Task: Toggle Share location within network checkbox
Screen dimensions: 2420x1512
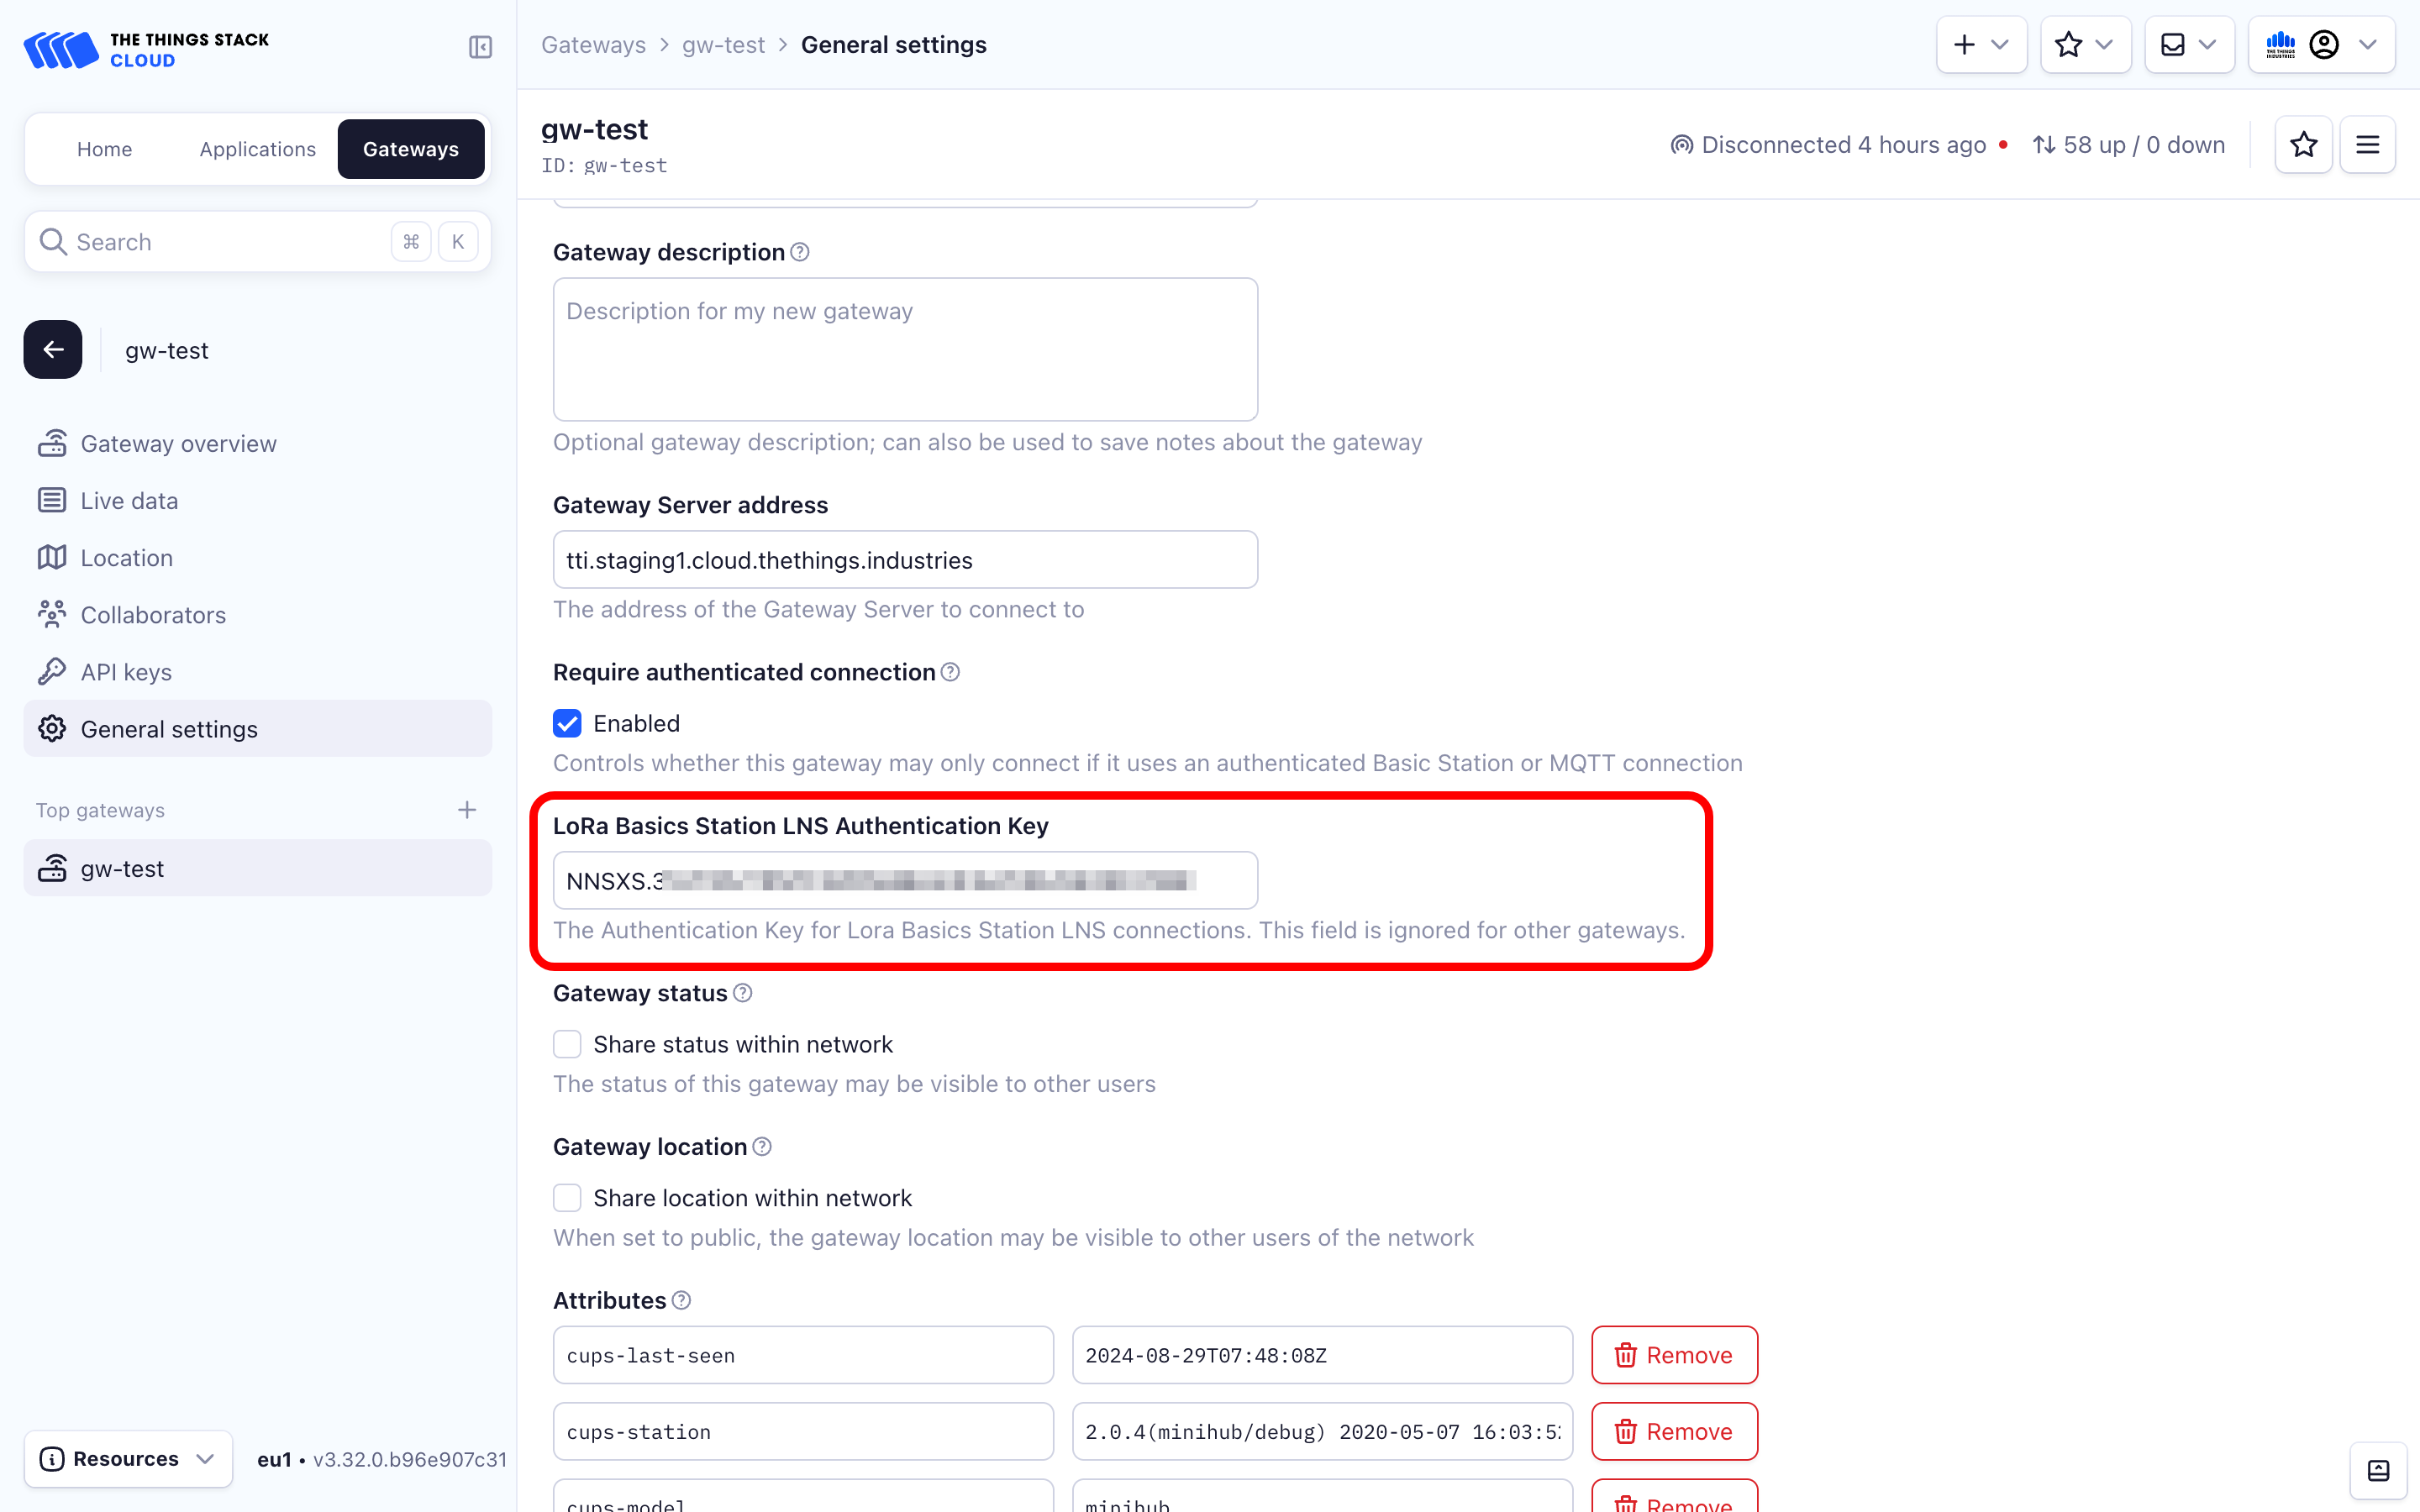Action: click(x=568, y=1197)
